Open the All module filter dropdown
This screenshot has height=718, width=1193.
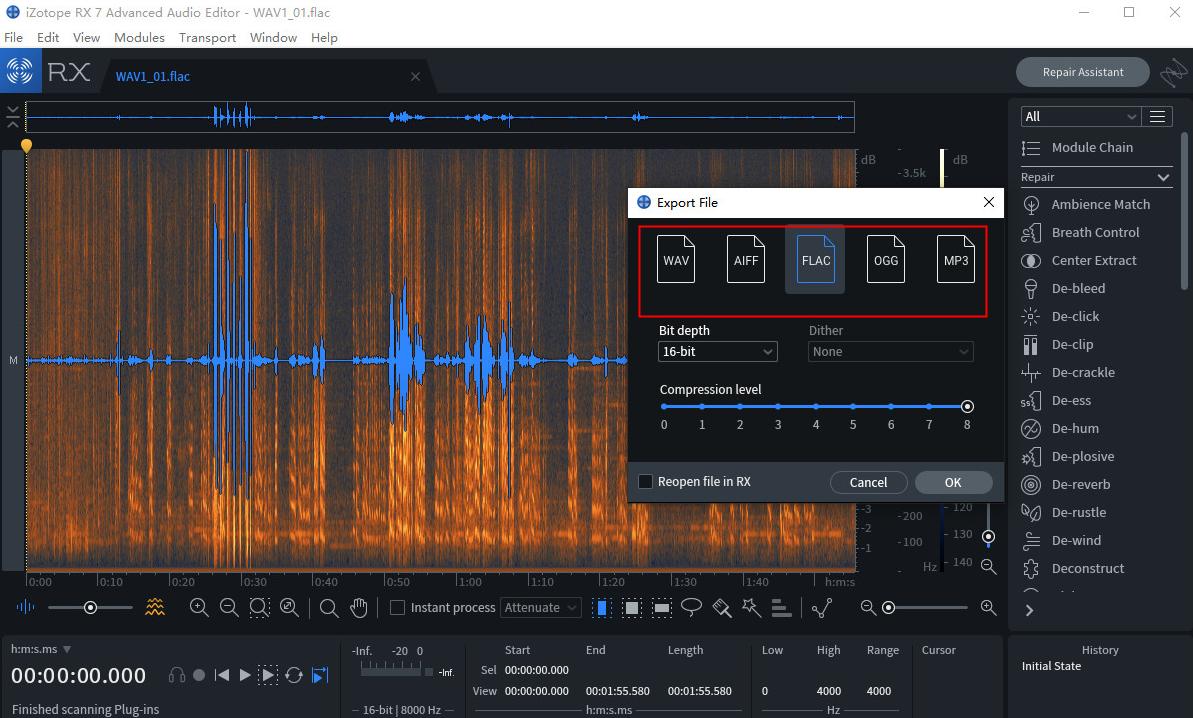(1079, 116)
